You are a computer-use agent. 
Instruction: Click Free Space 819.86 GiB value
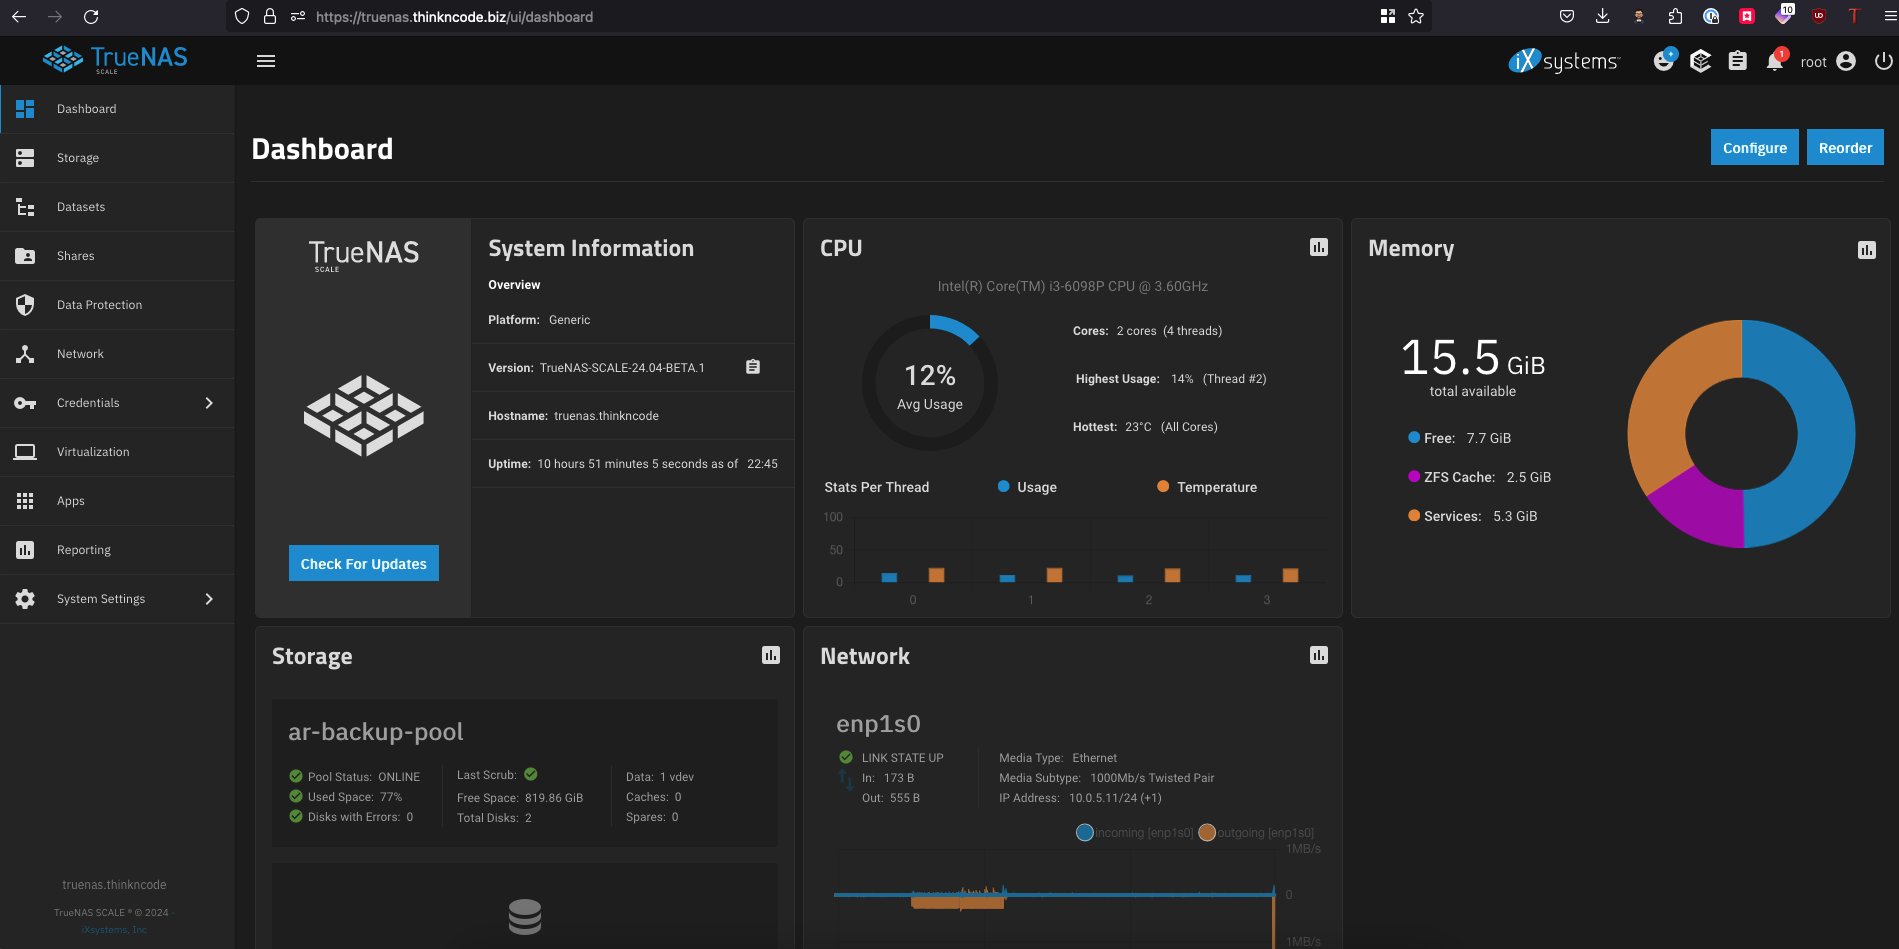554,798
